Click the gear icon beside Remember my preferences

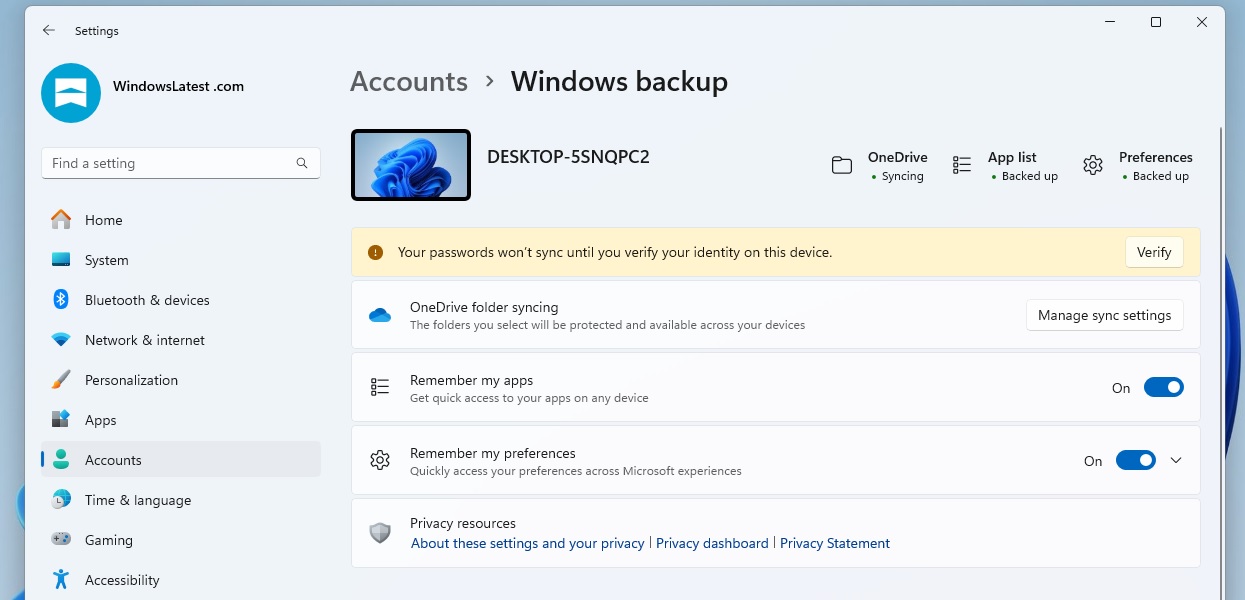tap(380, 460)
